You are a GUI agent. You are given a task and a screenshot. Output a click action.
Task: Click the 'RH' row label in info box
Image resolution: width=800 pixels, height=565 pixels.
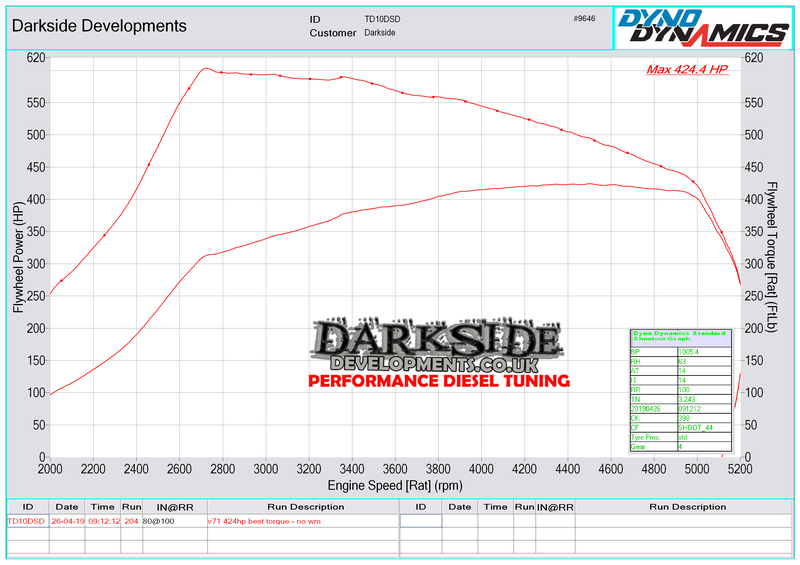(635, 361)
